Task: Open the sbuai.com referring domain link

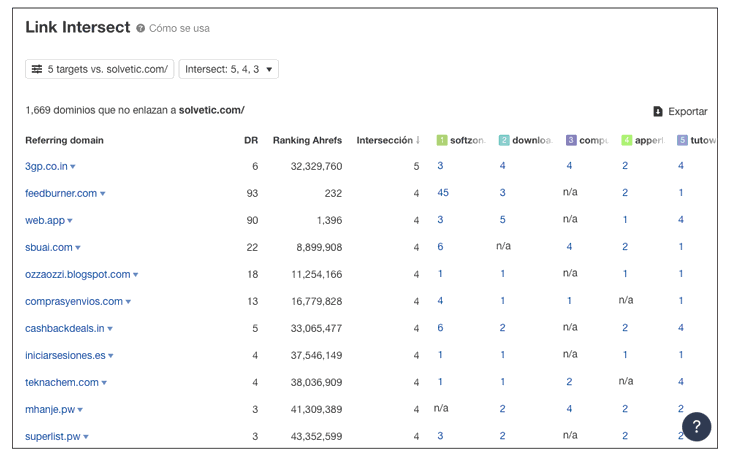Action: coord(48,247)
